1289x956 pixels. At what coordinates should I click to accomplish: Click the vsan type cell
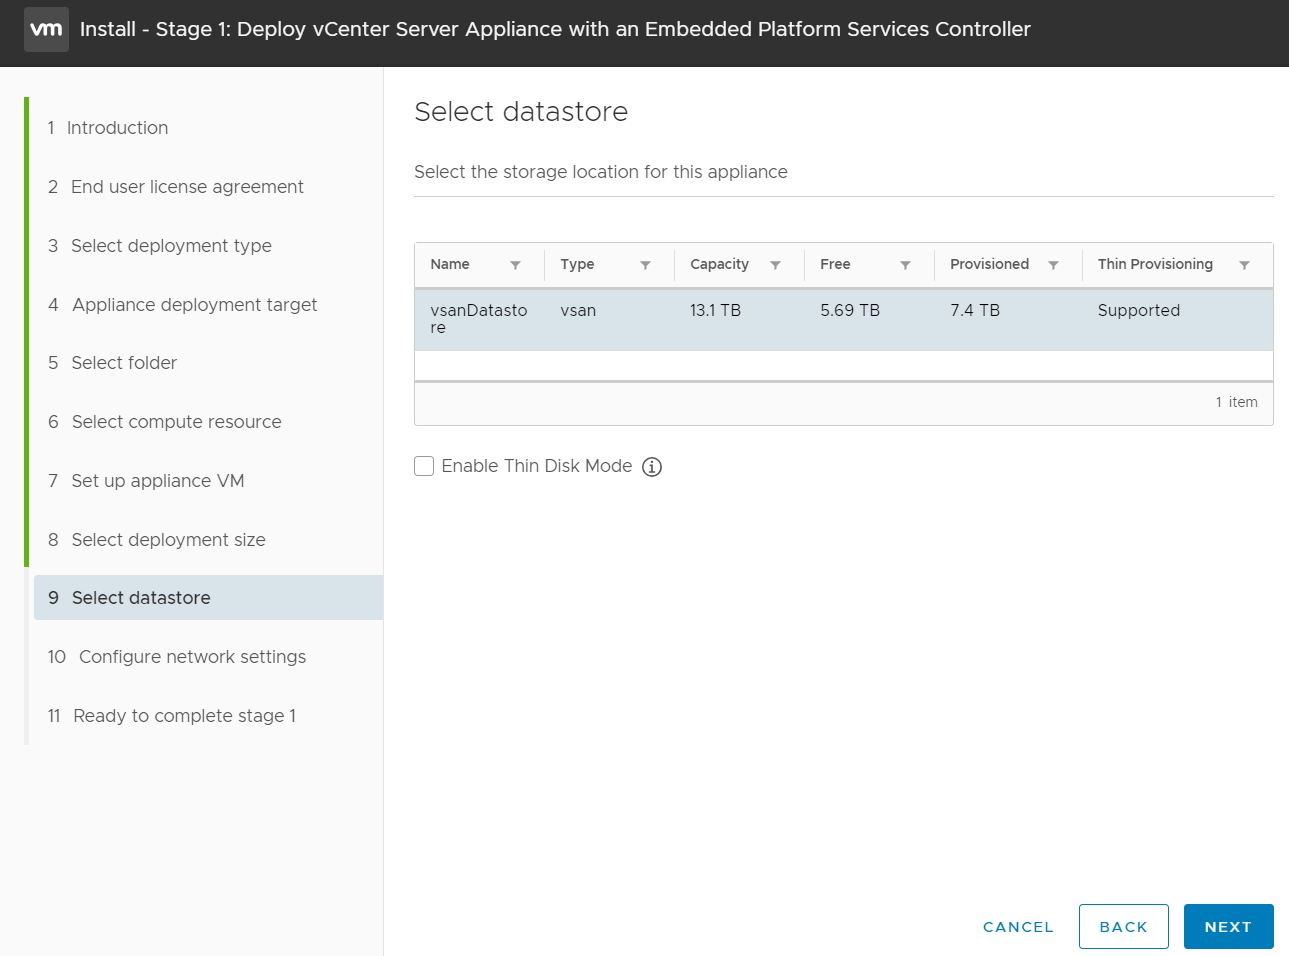(x=578, y=311)
